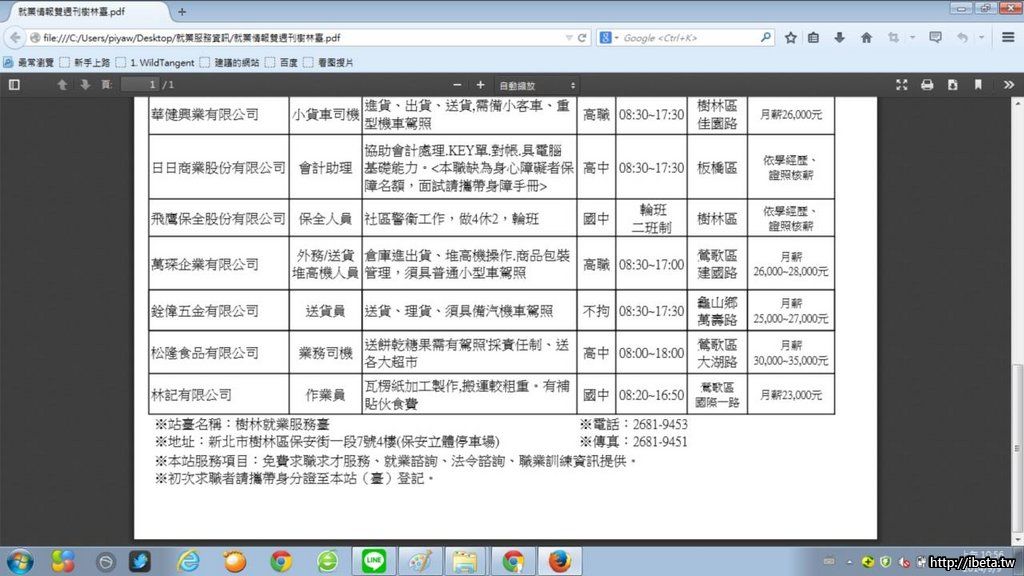Open search engine selector dropdown

tap(609, 38)
